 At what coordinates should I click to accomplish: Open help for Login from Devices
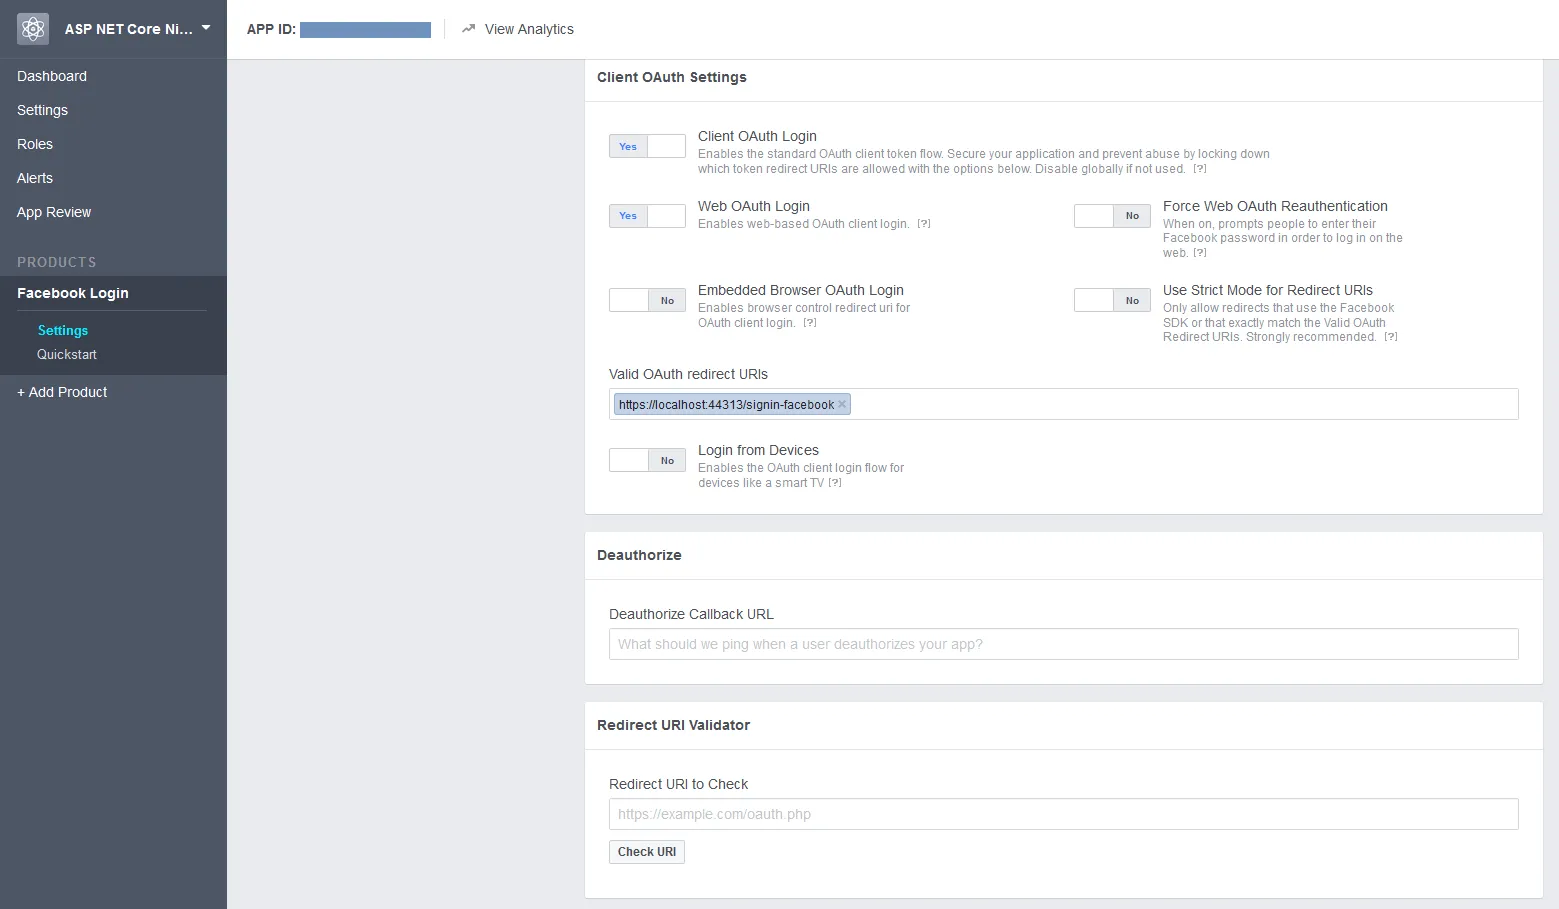point(835,483)
